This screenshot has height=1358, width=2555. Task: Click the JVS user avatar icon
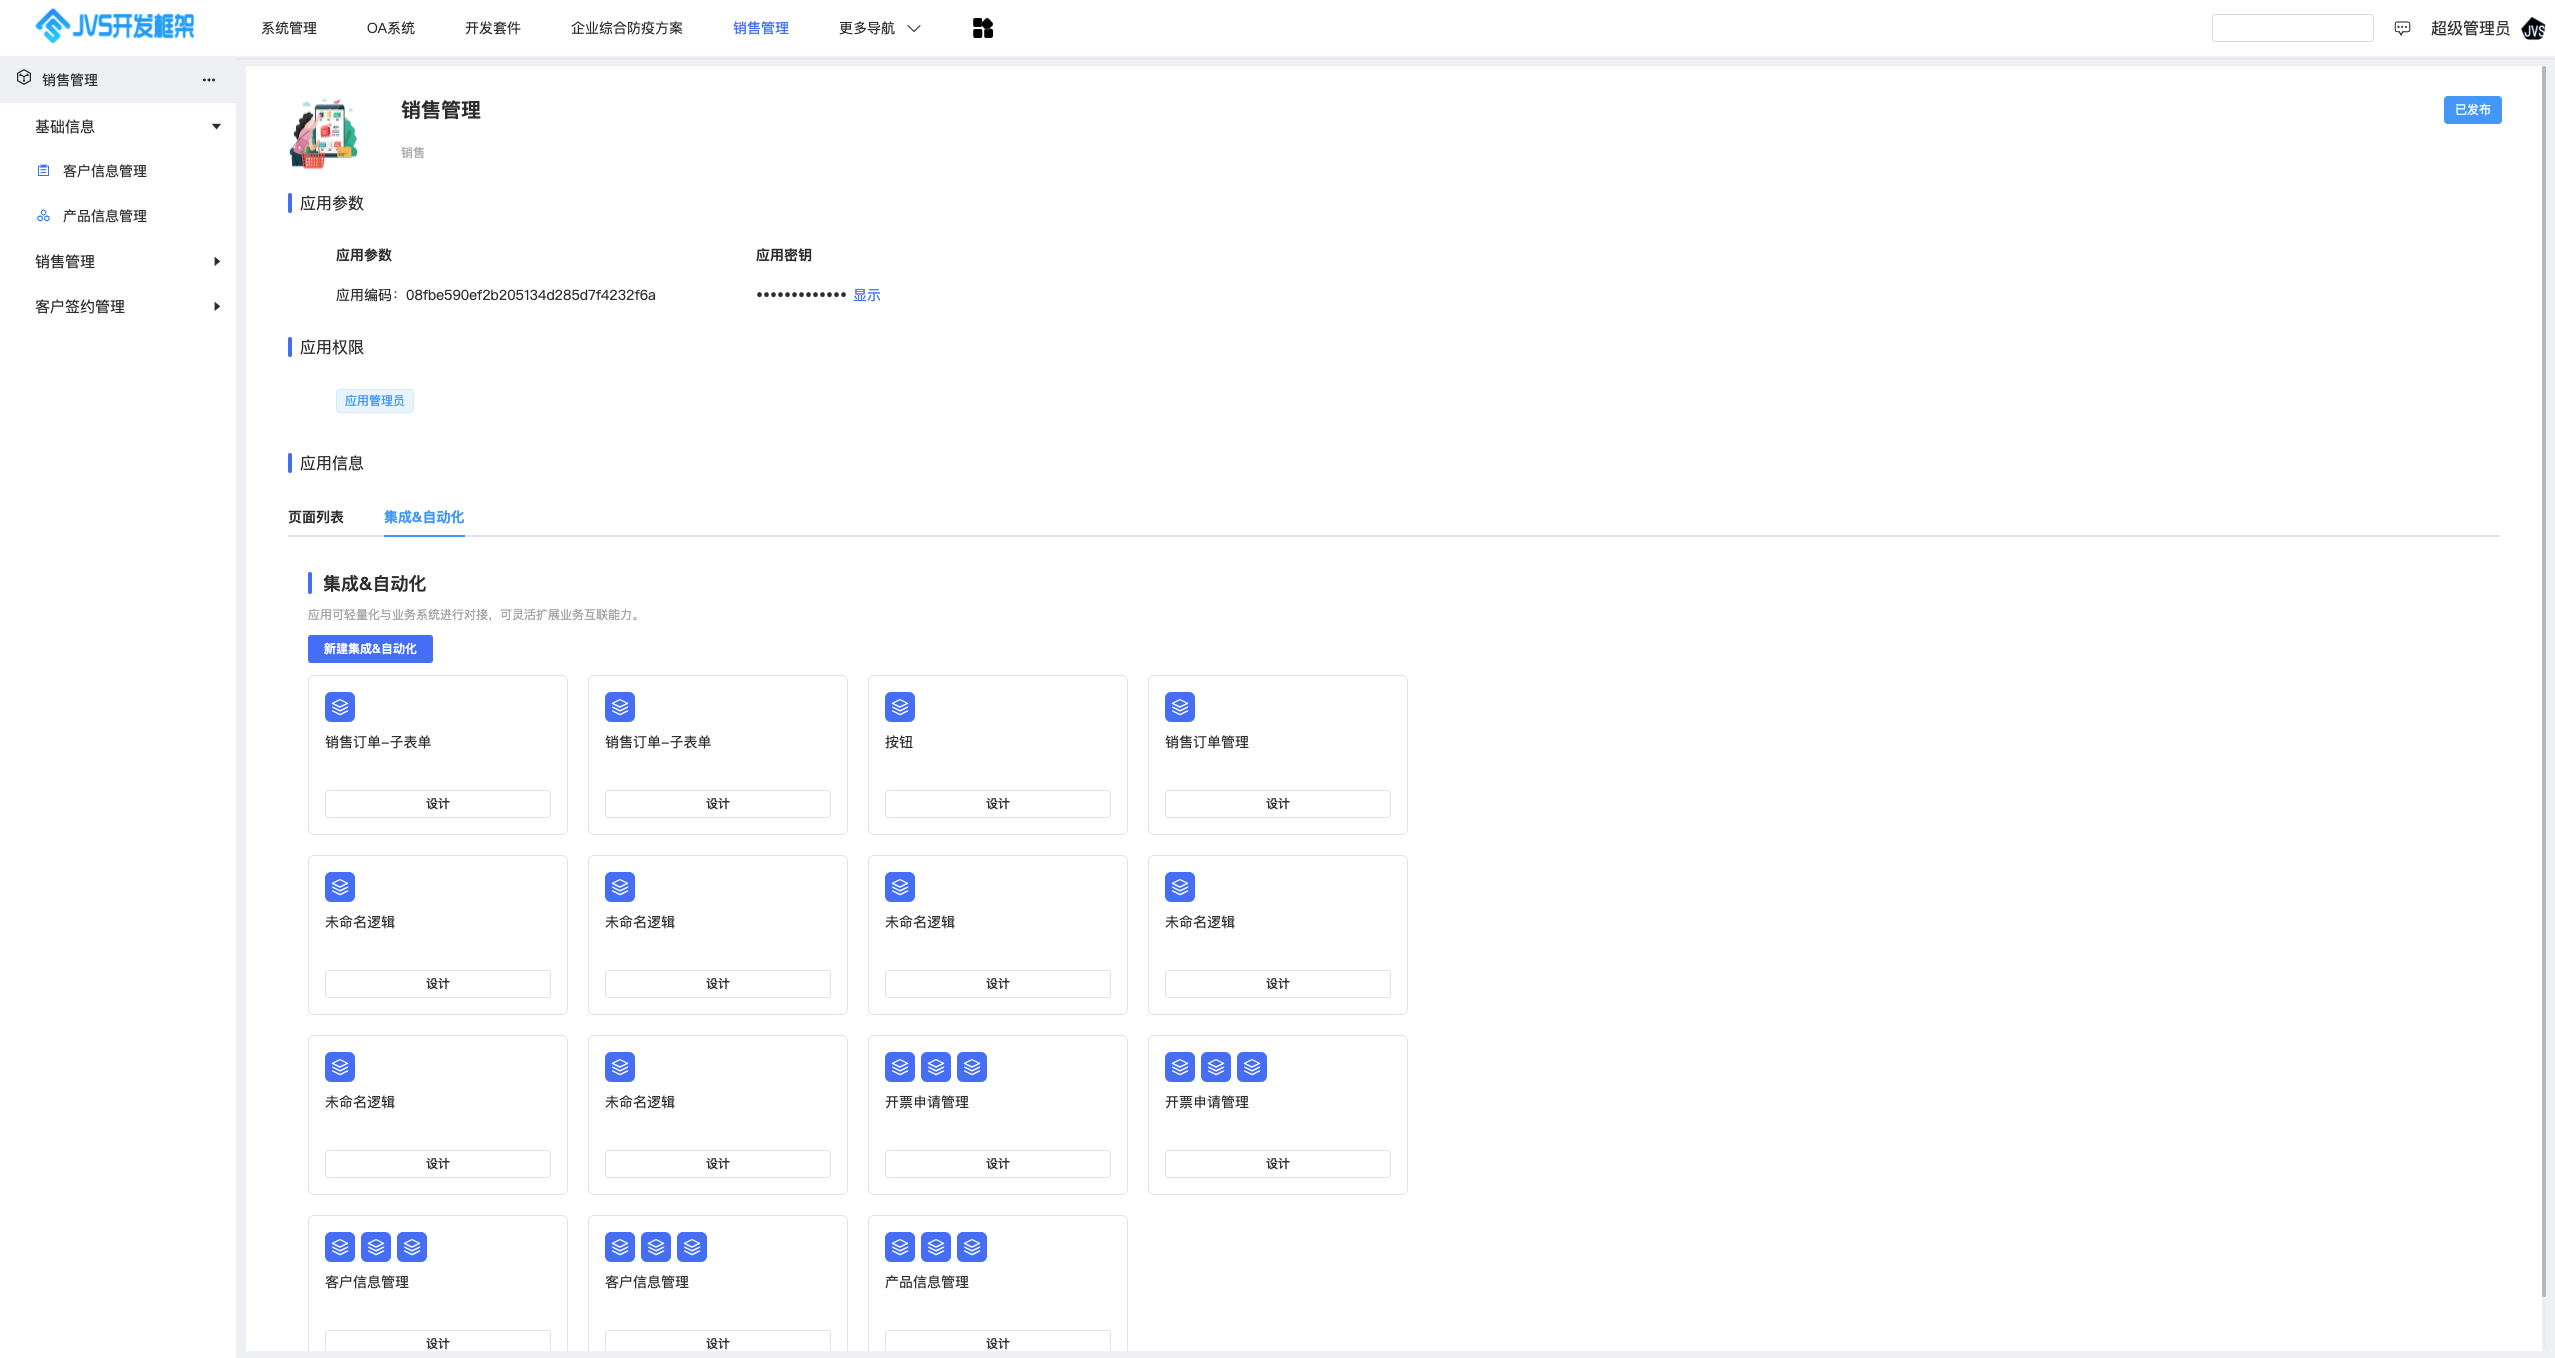pos(2533,29)
